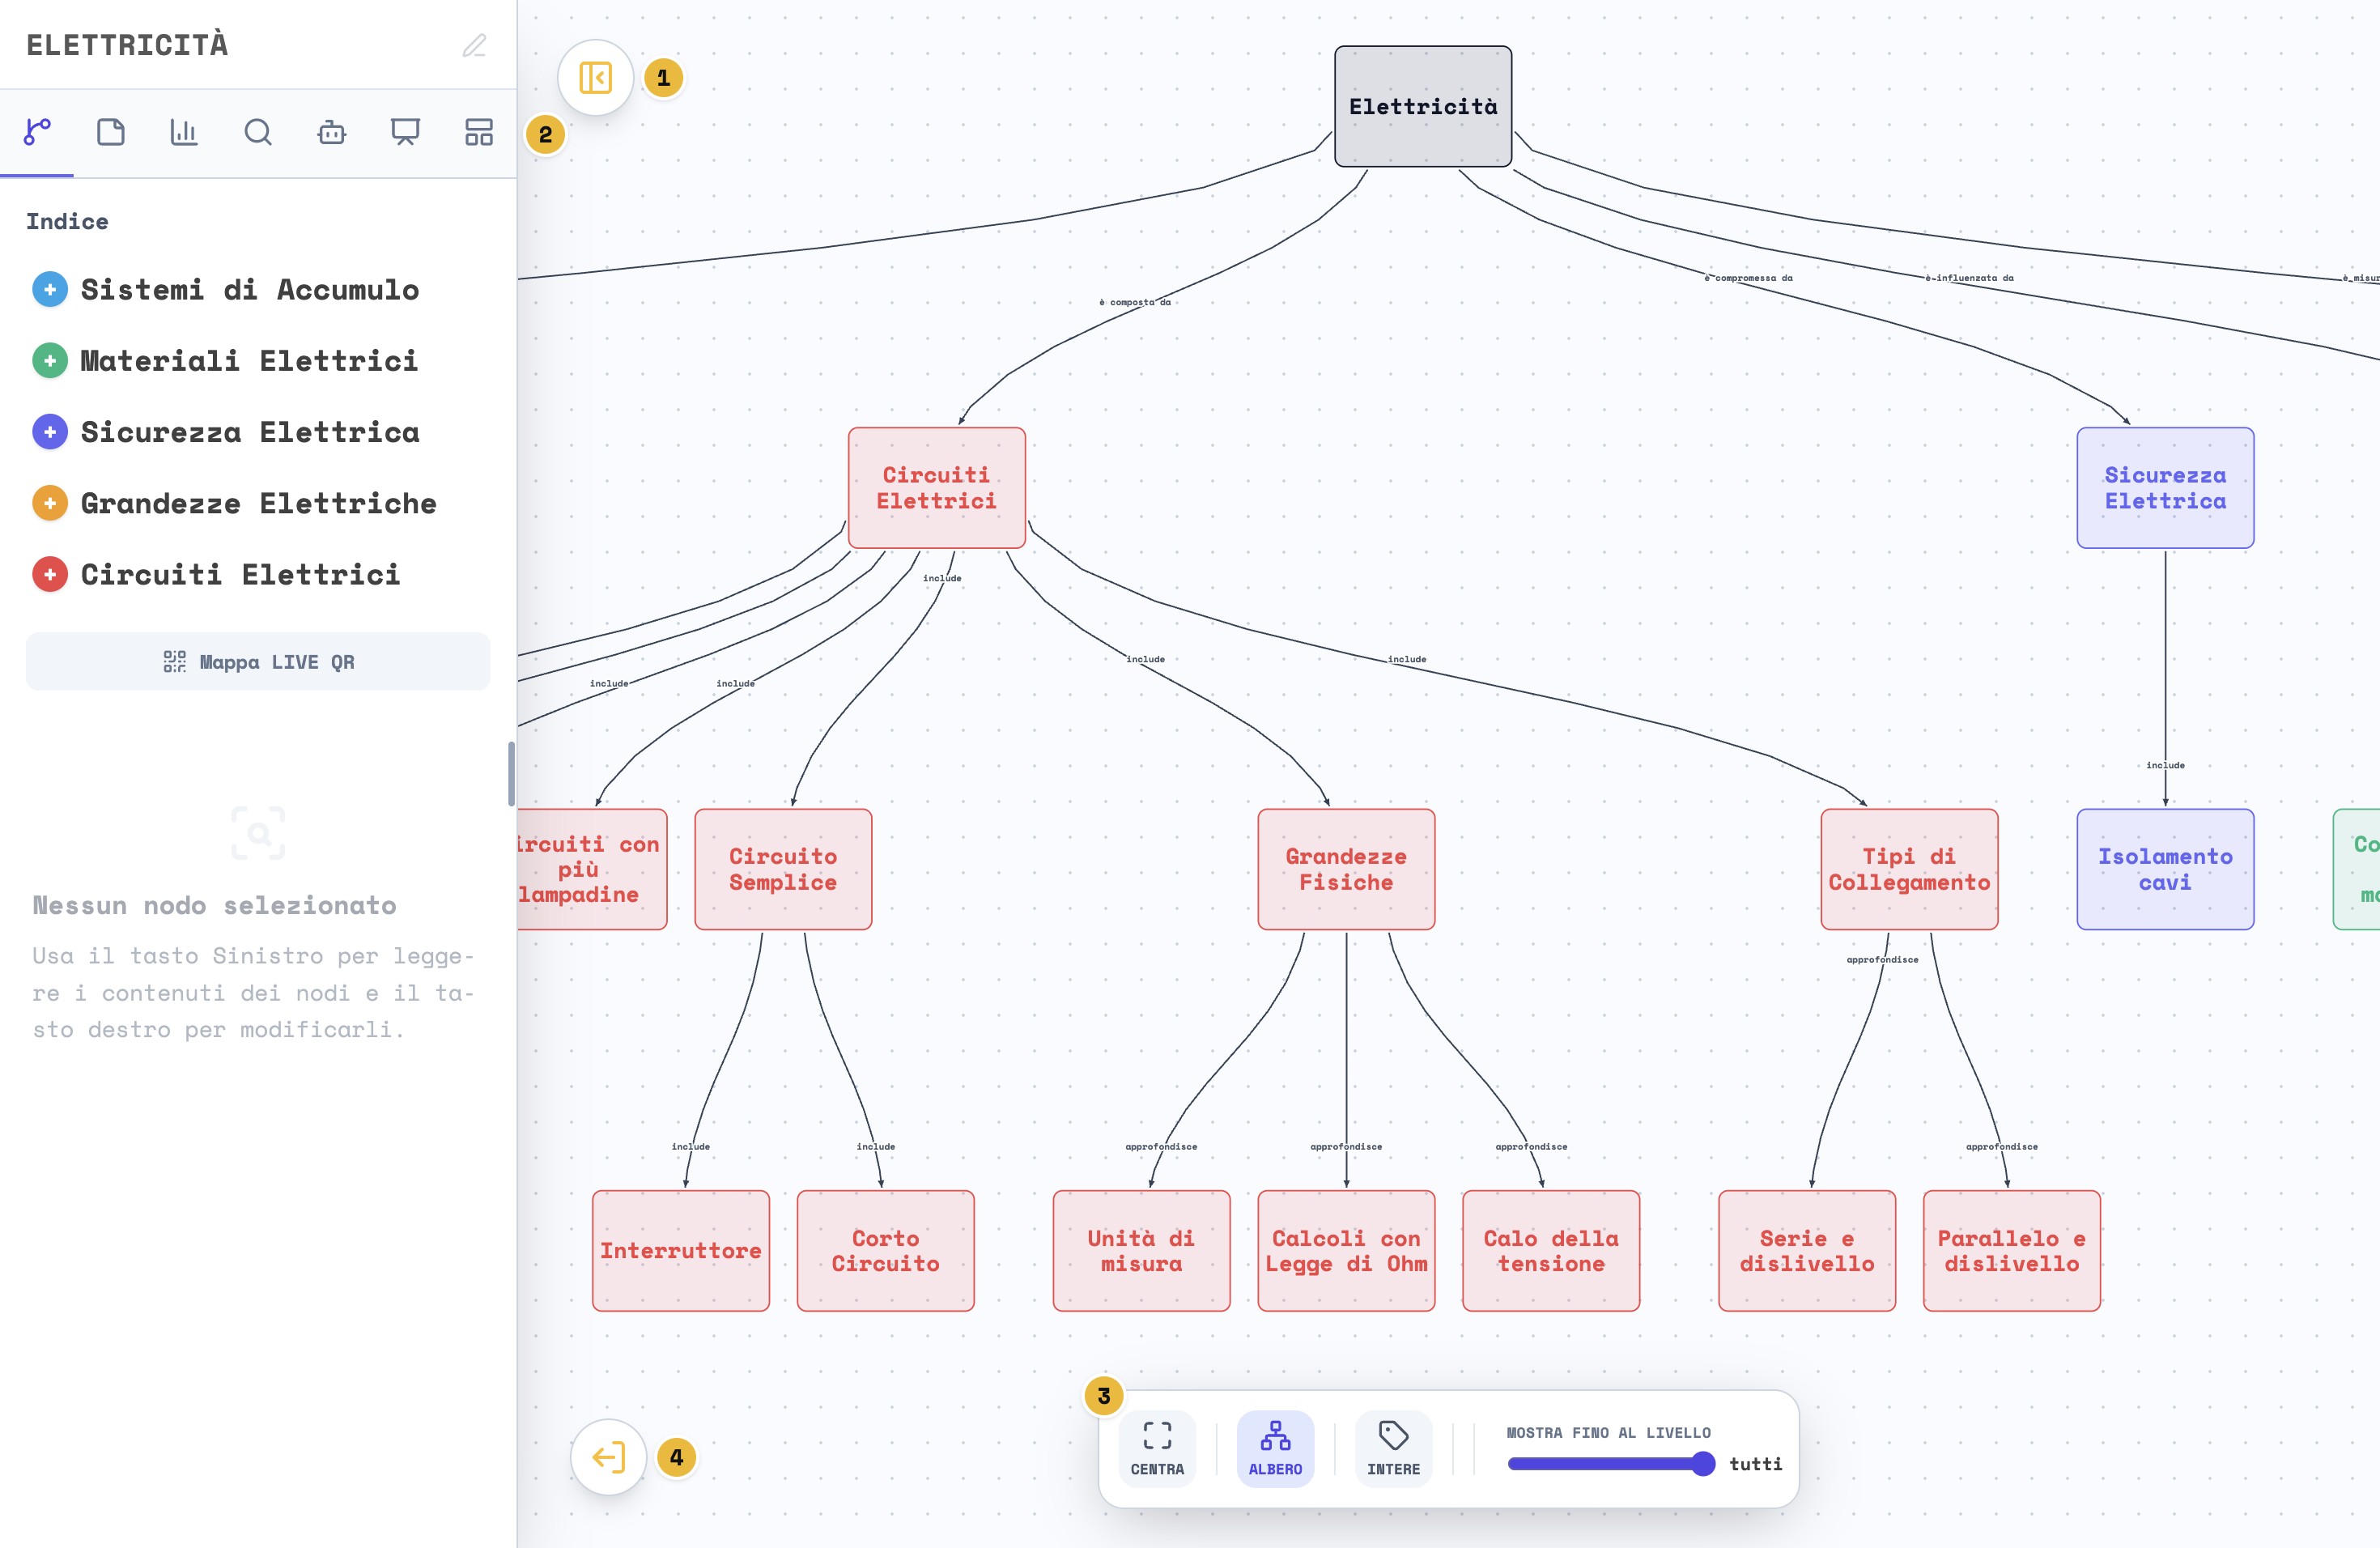Open the bar chart statistics tab
Image resolution: width=2380 pixels, height=1548 pixels.
184,132
